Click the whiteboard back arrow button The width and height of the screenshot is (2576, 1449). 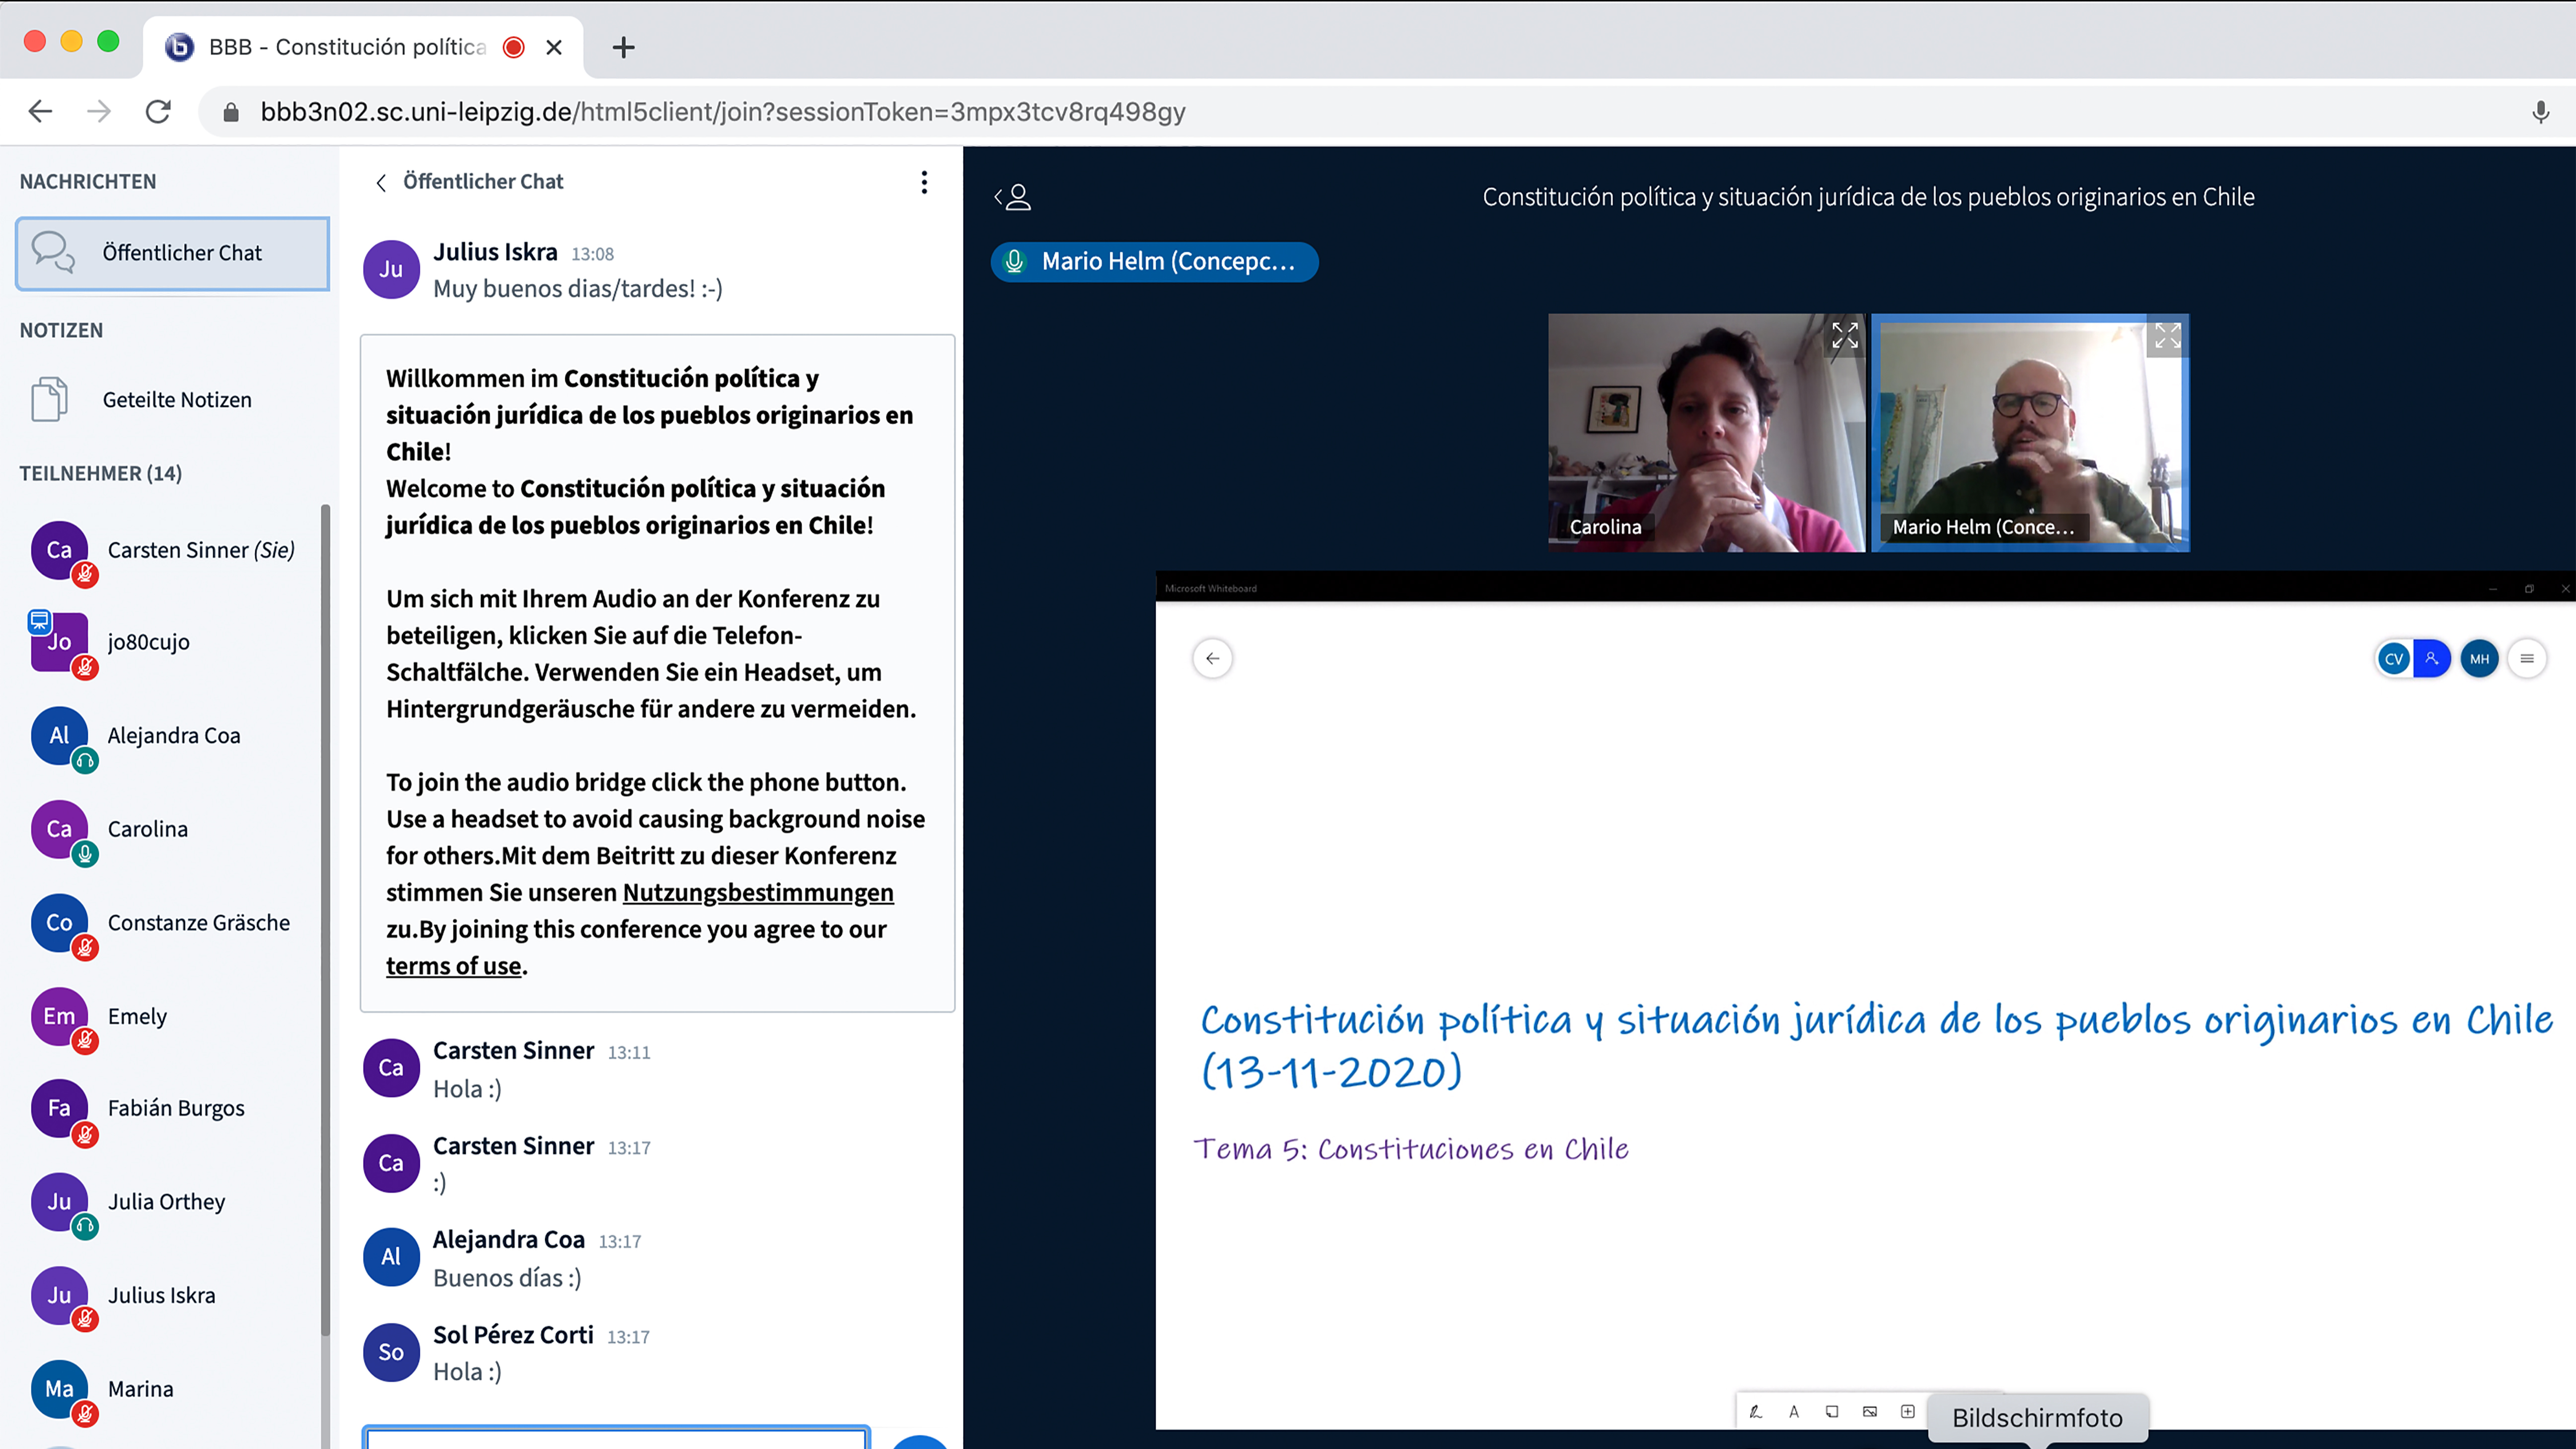(x=1212, y=658)
